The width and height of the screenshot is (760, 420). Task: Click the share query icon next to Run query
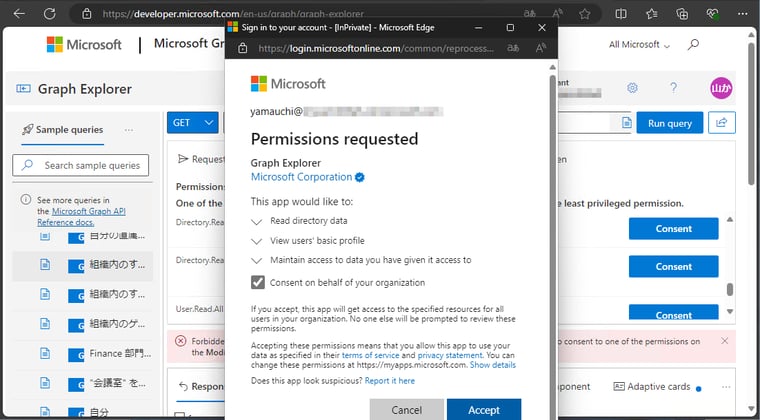click(x=722, y=123)
